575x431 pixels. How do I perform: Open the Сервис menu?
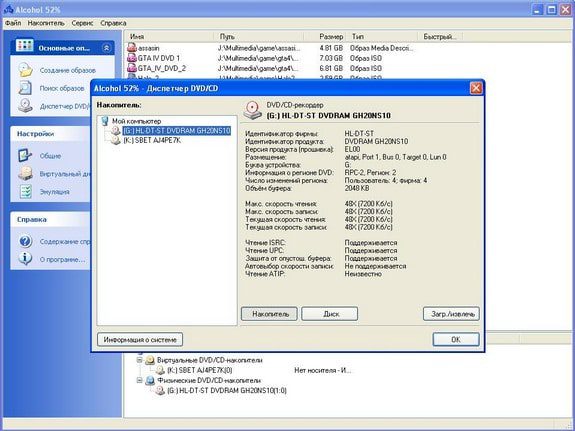[83, 23]
